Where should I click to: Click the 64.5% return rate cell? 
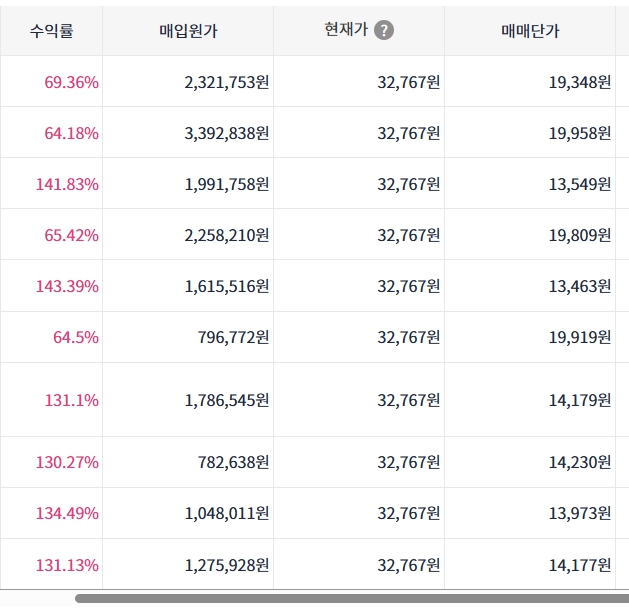(76, 337)
